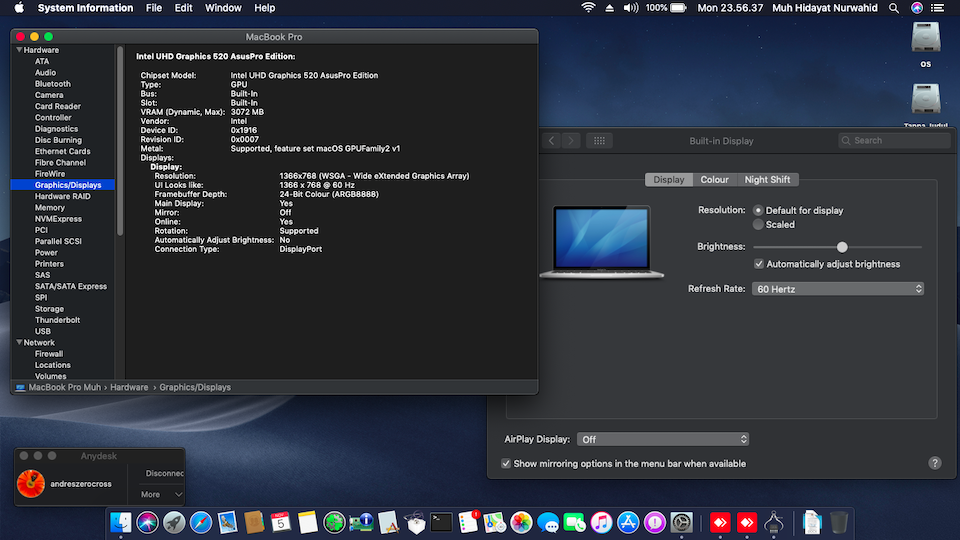The image size is (960, 540).
Task: Click the back arrow in Built-in Display window
Action: (552, 141)
